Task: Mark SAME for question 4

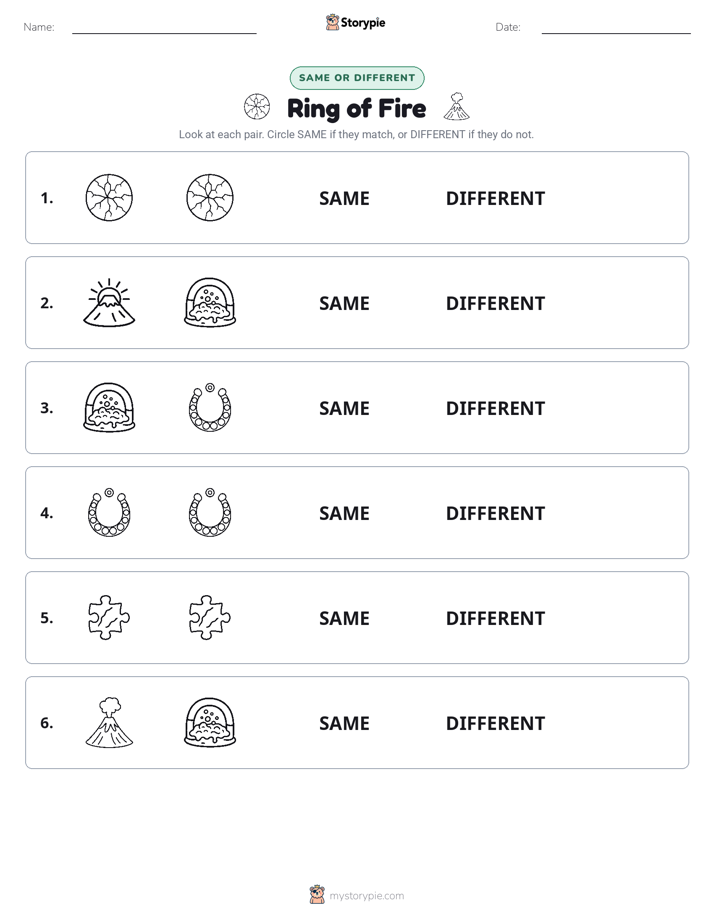Action: click(344, 513)
